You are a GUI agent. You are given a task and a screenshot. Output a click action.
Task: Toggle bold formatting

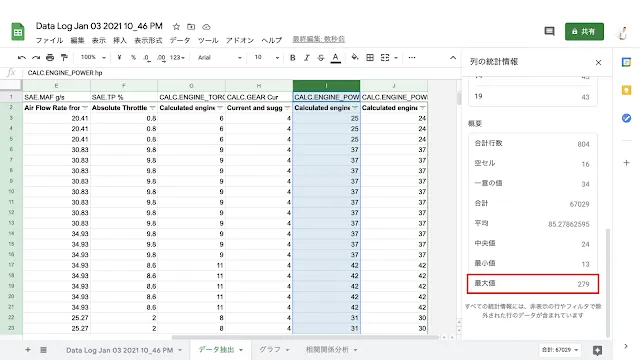tap(293, 58)
